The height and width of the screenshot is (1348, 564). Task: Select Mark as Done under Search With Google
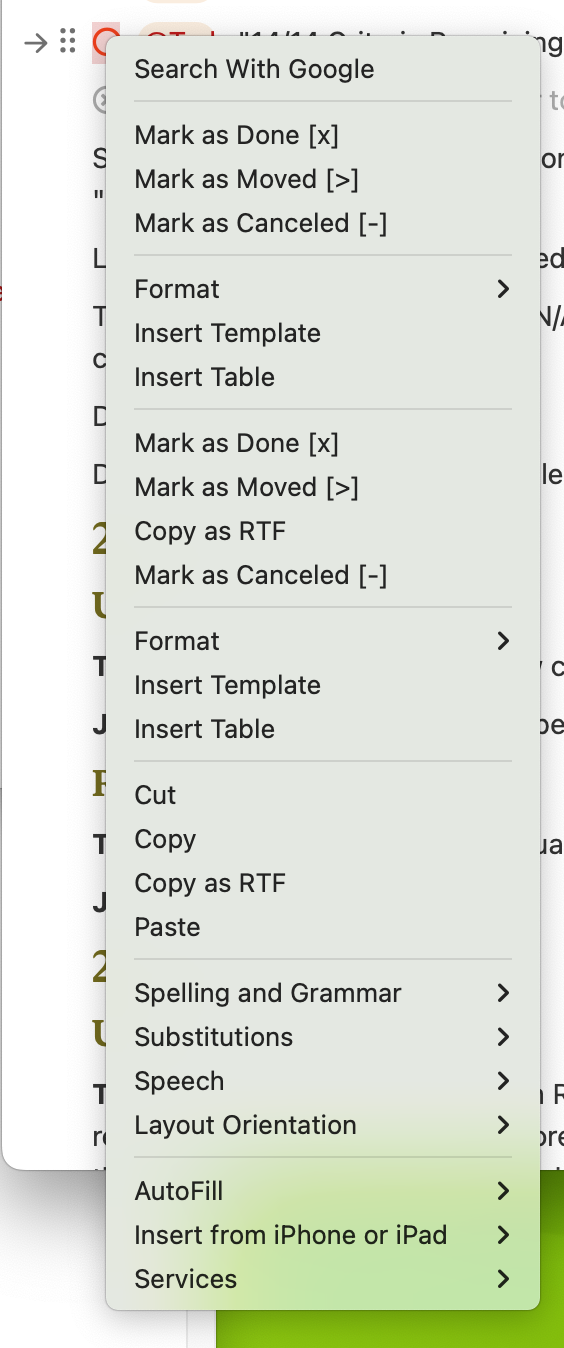click(237, 135)
